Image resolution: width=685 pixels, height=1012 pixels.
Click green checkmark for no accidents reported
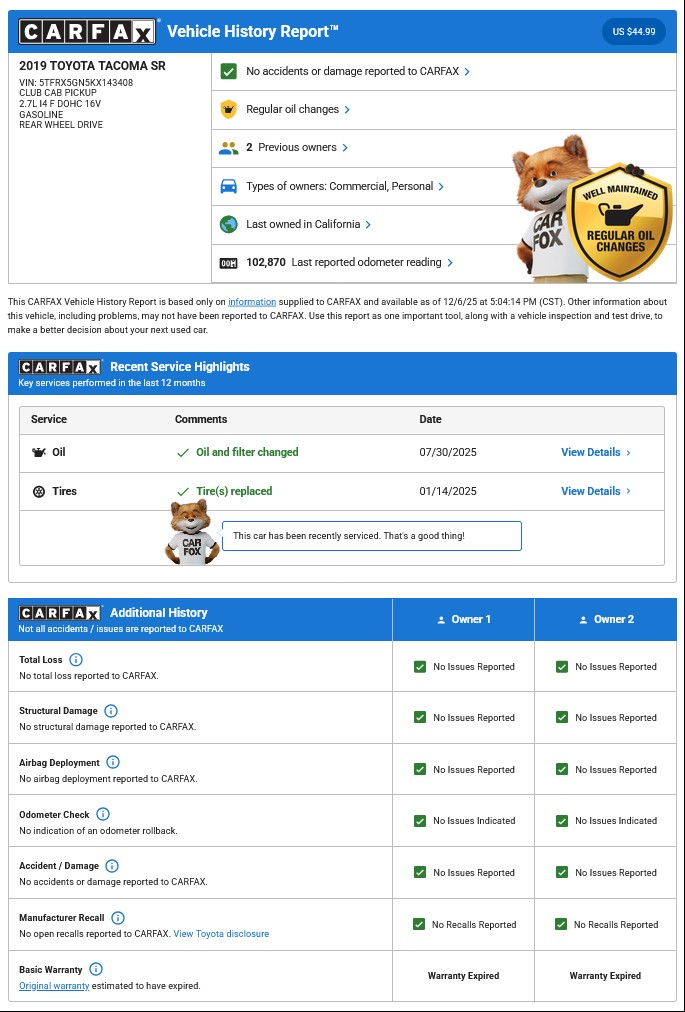pos(228,71)
